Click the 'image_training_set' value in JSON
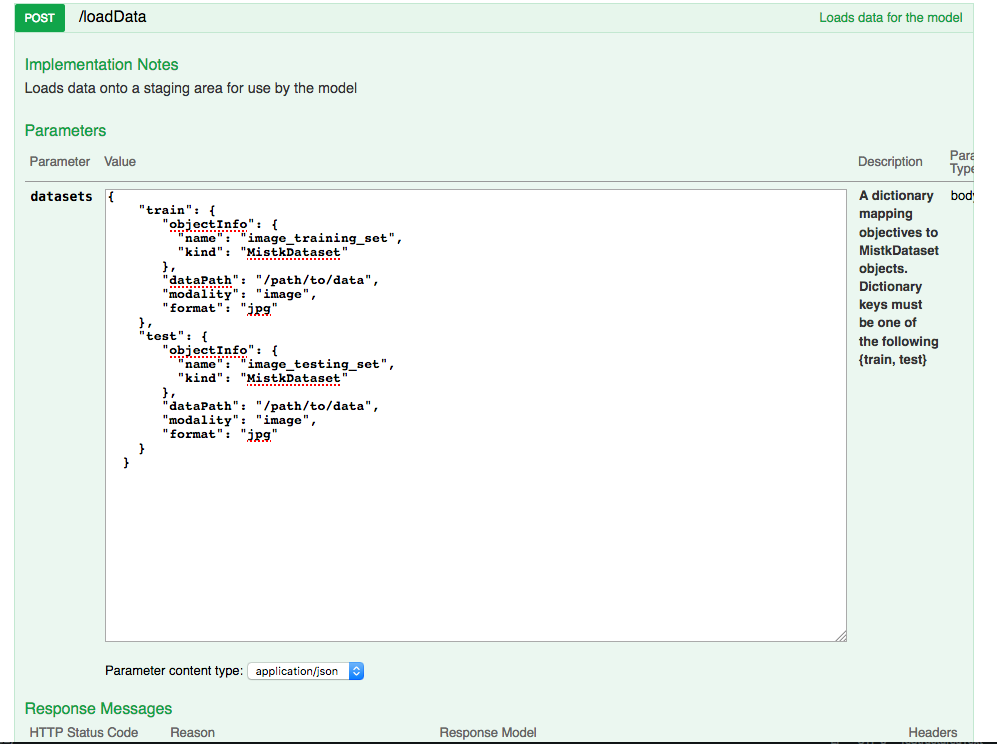997x744 pixels. coord(317,238)
